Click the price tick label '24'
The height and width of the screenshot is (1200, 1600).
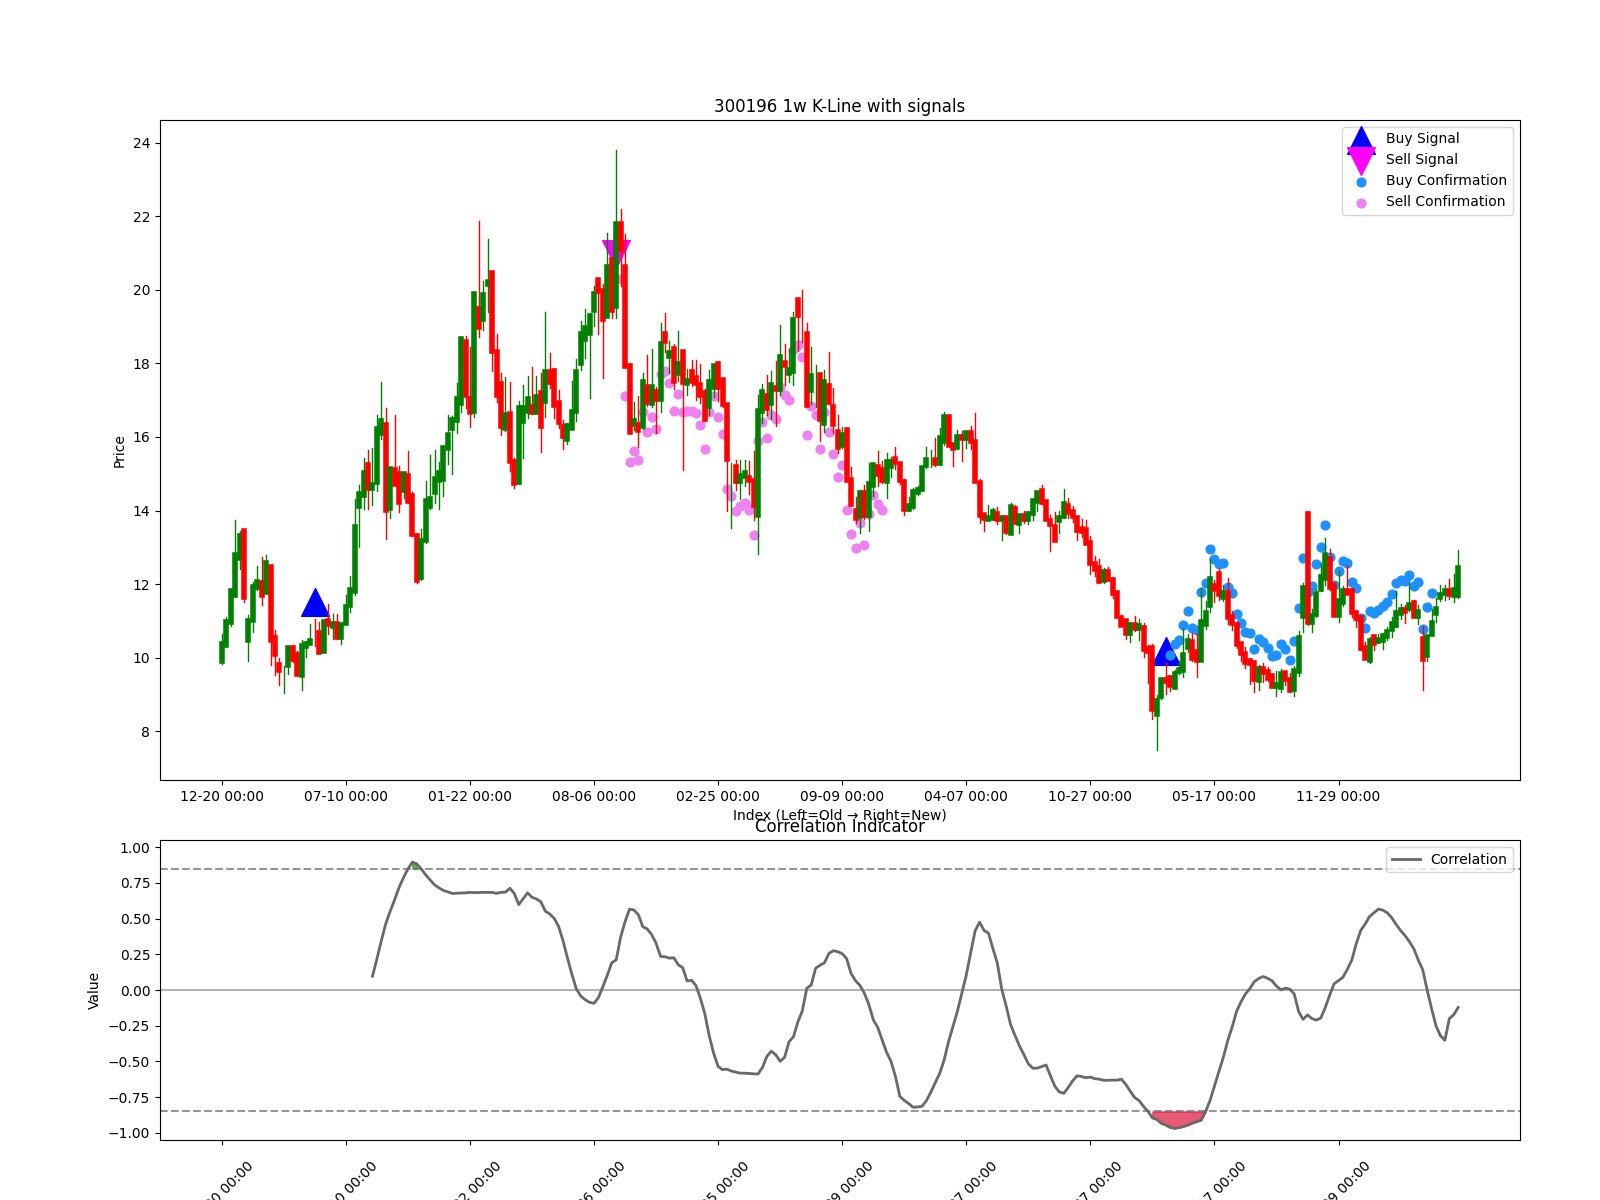click(141, 143)
